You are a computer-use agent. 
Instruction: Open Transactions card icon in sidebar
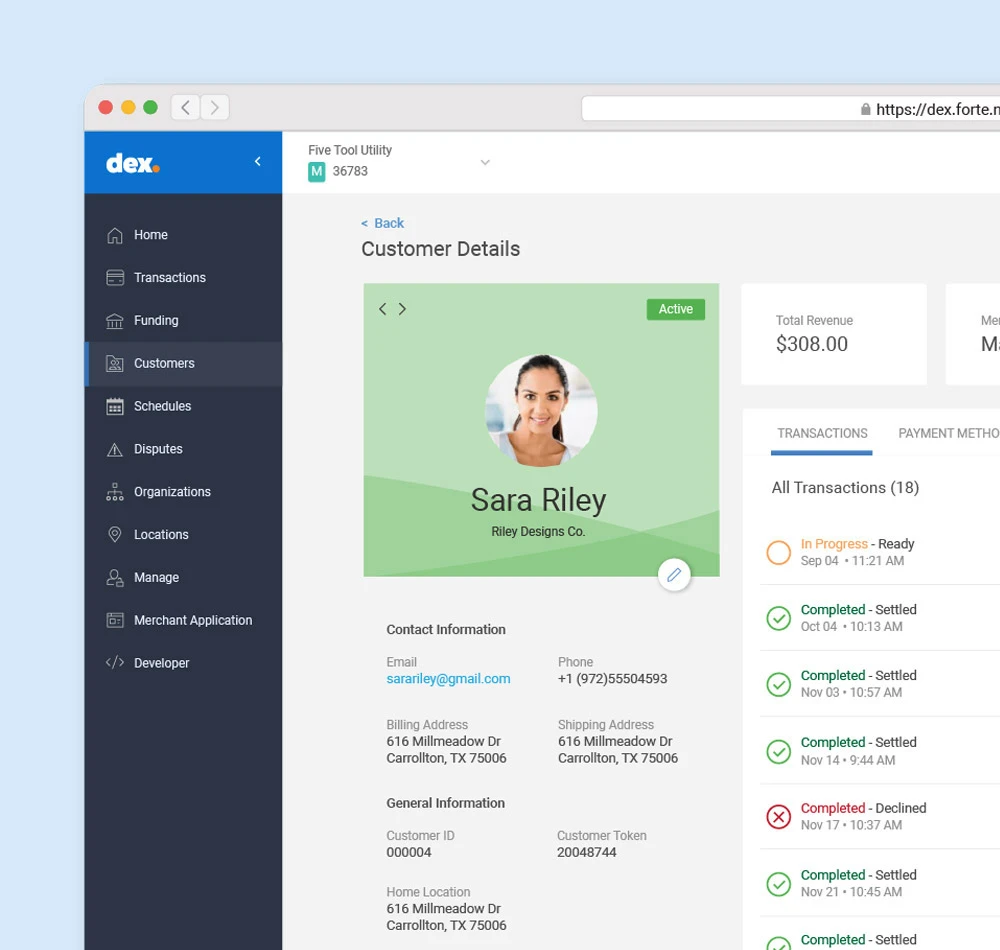[115, 278]
